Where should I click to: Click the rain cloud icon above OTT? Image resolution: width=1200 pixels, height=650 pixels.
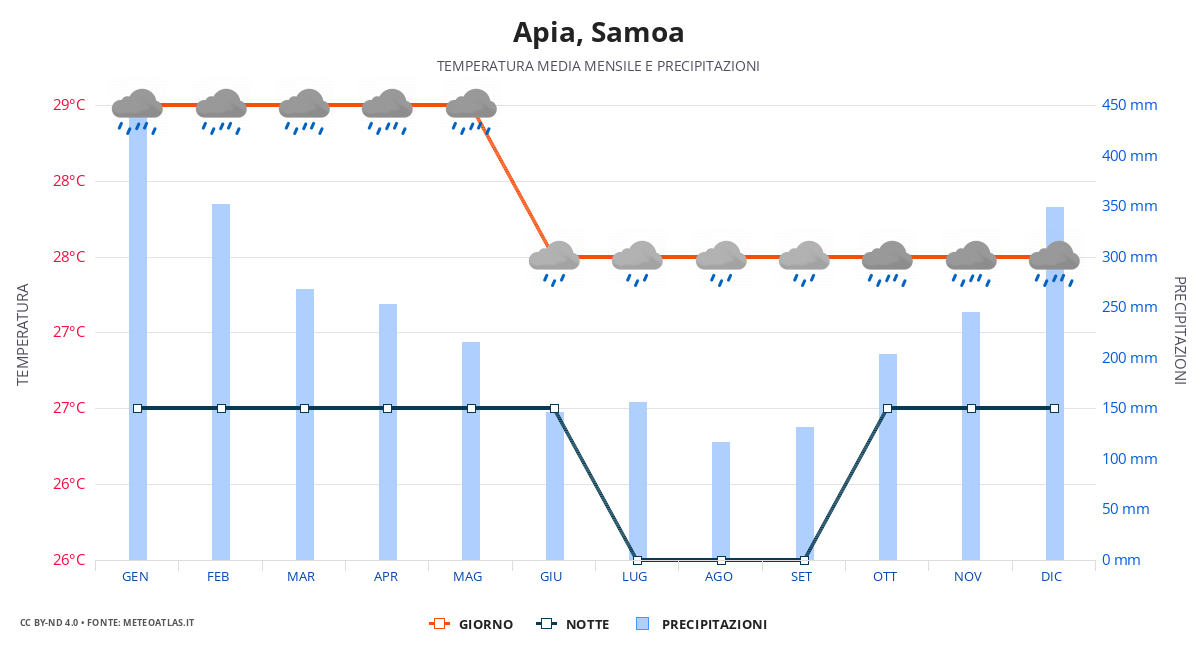click(x=887, y=262)
